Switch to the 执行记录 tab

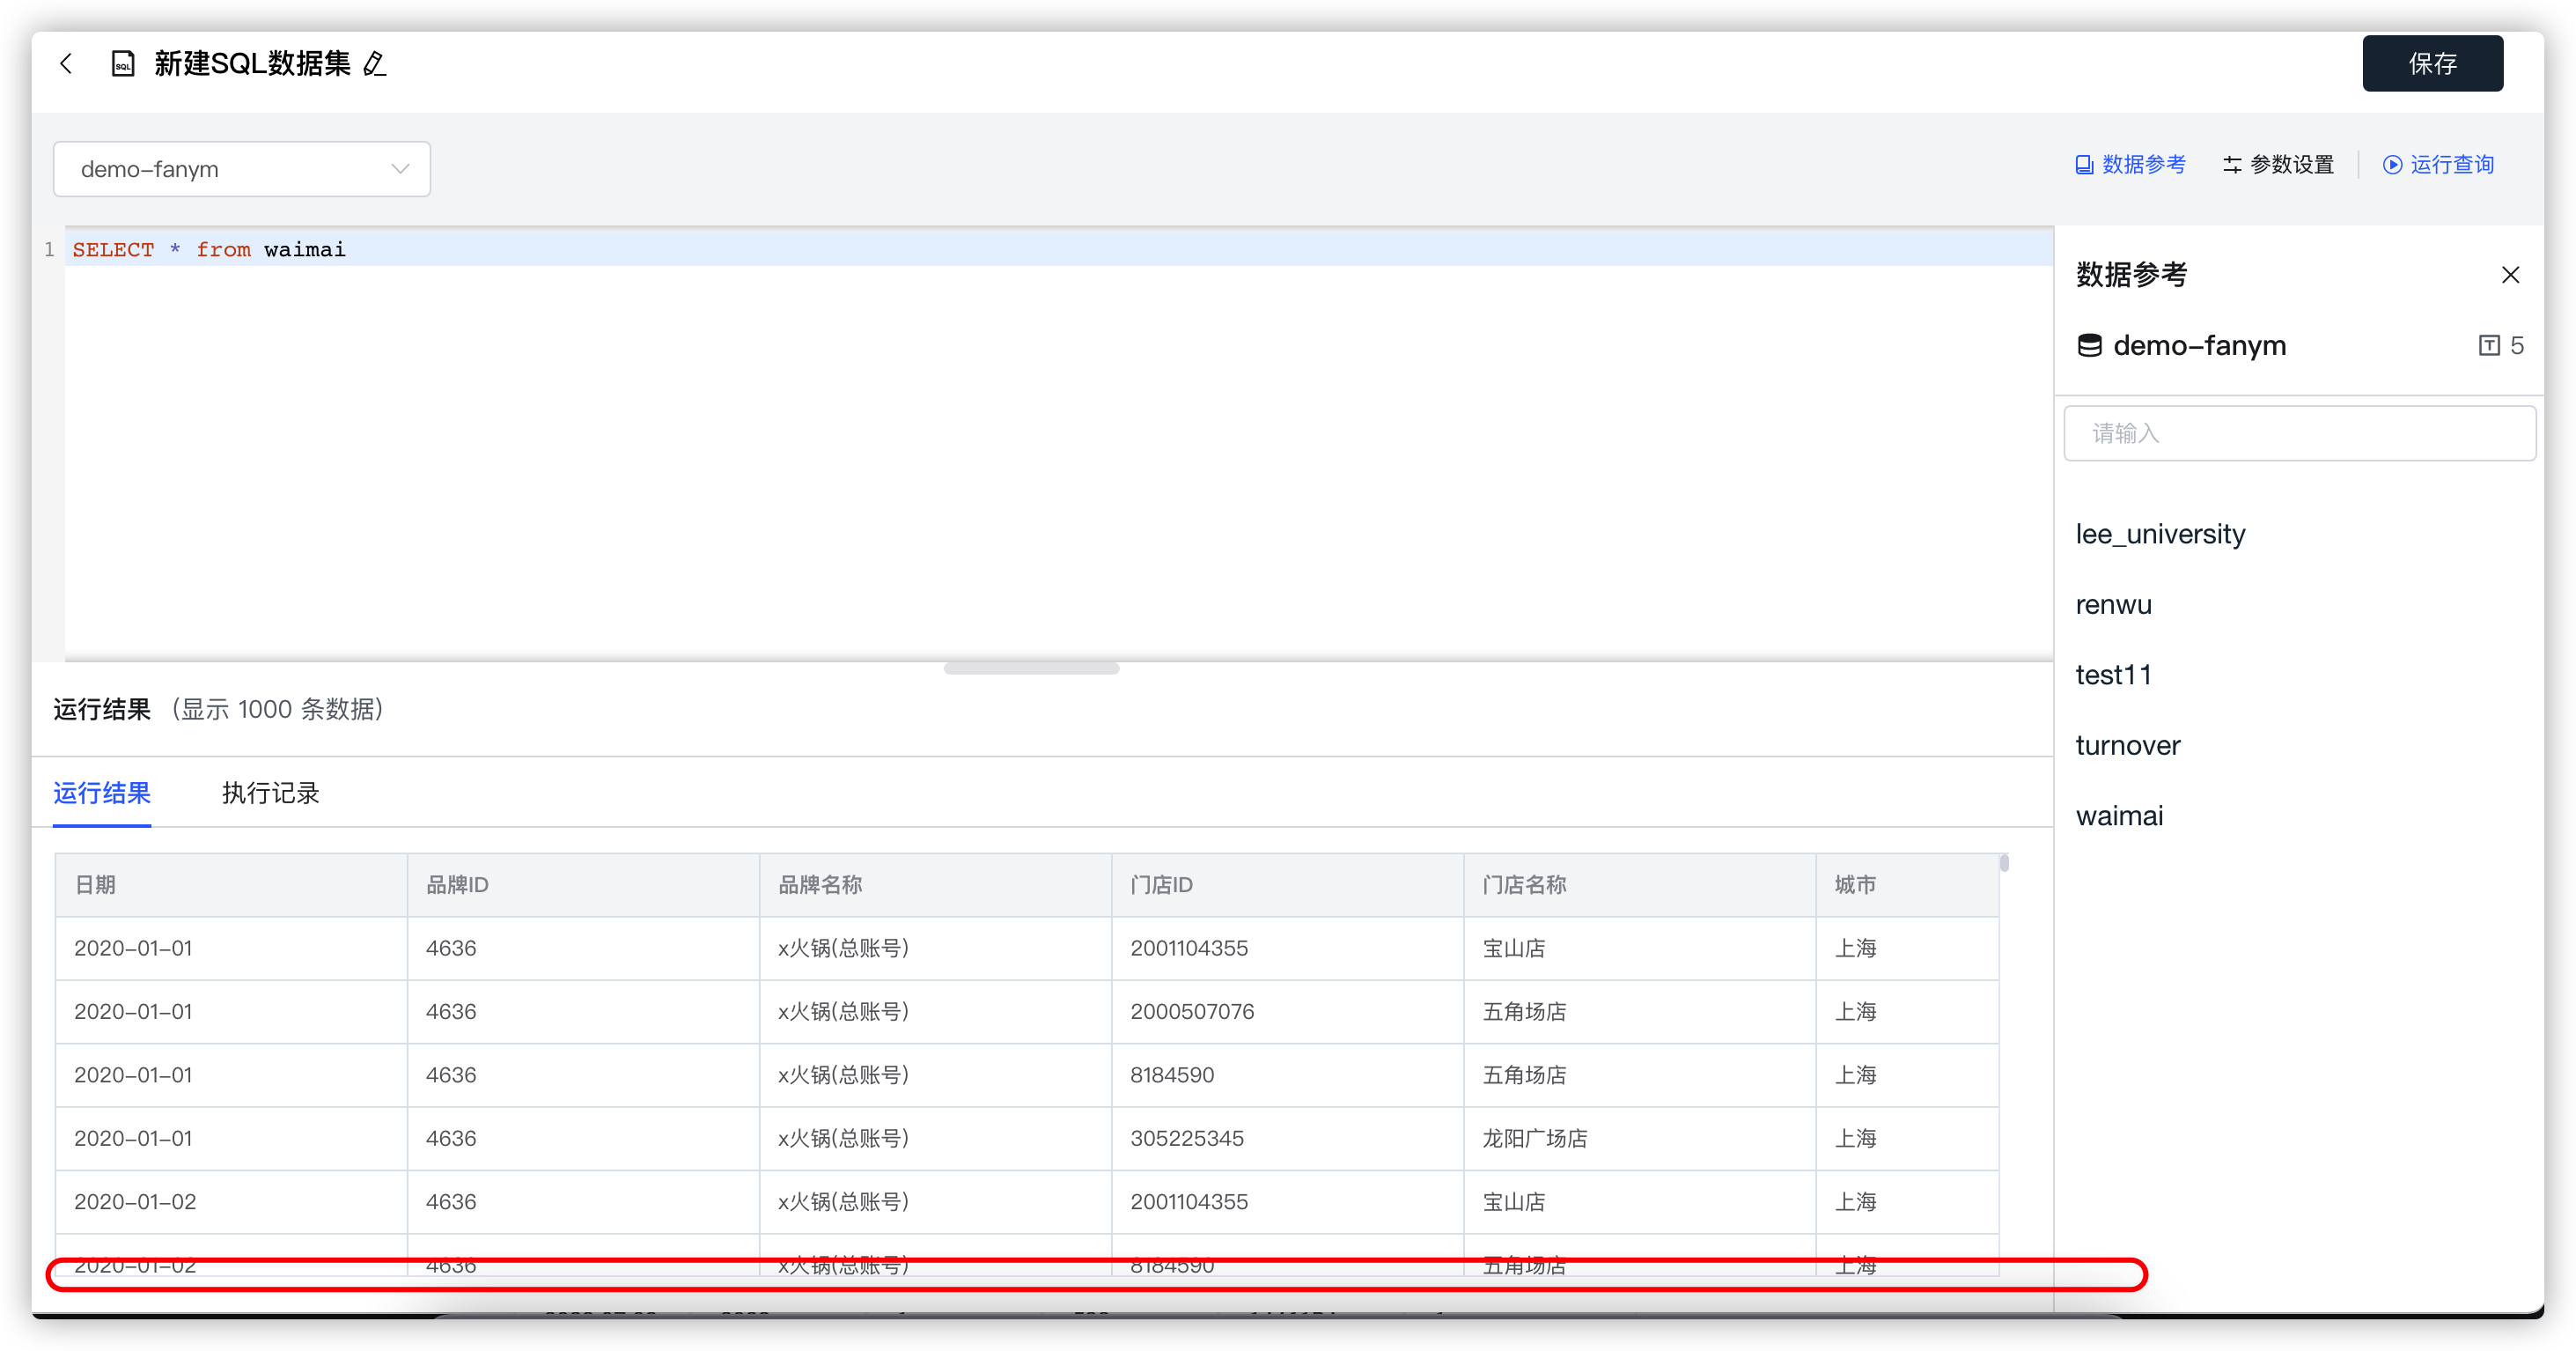[x=270, y=793]
